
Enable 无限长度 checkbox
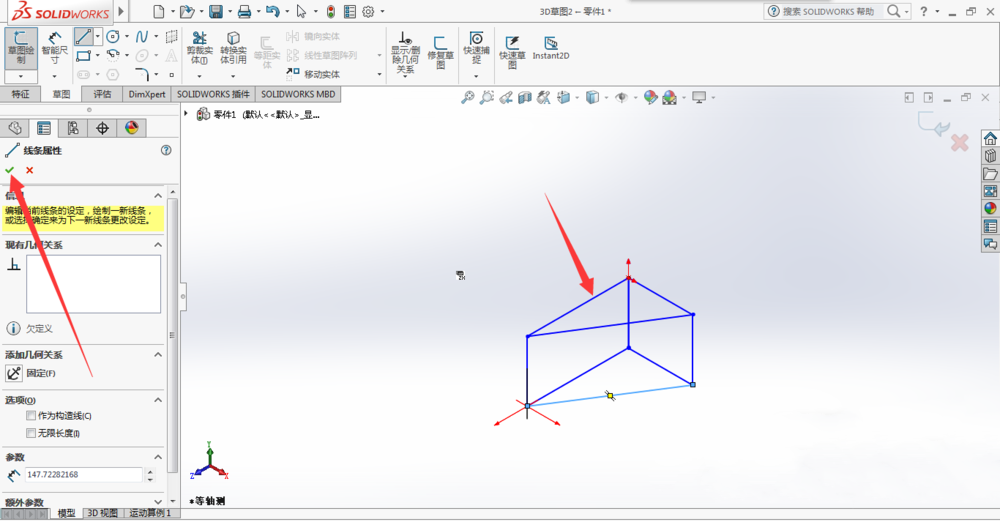click(31, 433)
